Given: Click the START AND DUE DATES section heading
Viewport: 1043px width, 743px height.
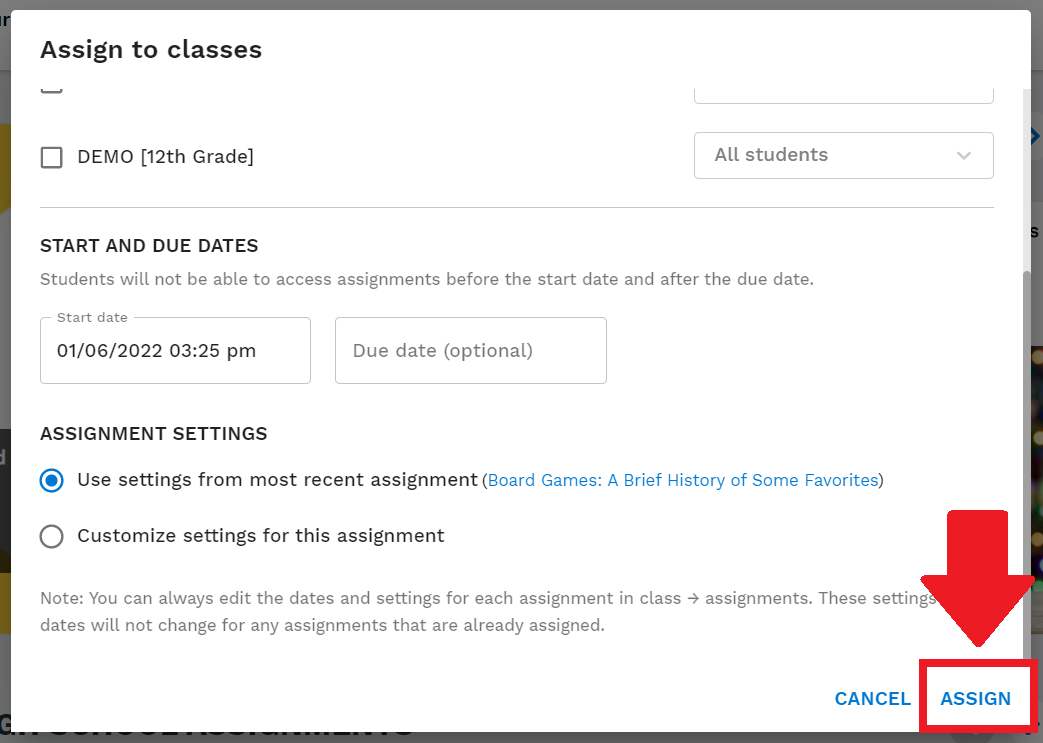Looking at the screenshot, I should pos(148,245).
